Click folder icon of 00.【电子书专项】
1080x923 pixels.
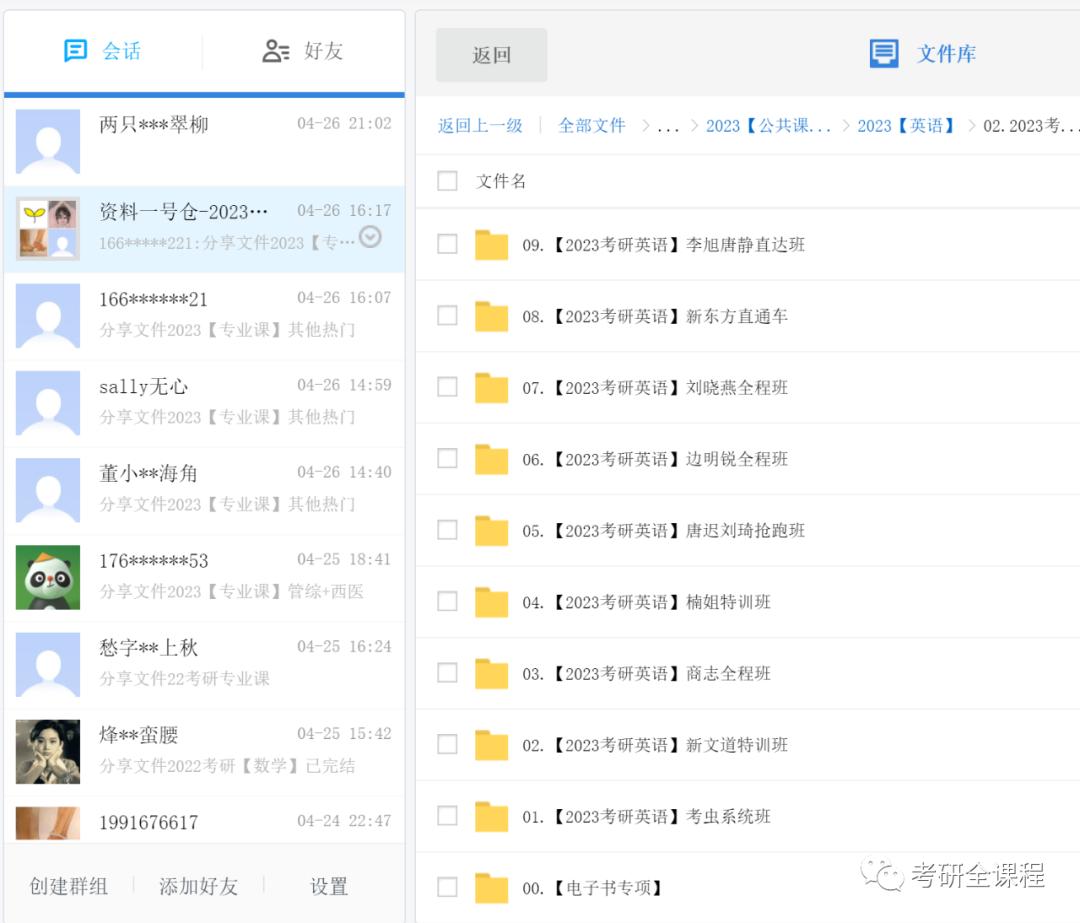491,888
